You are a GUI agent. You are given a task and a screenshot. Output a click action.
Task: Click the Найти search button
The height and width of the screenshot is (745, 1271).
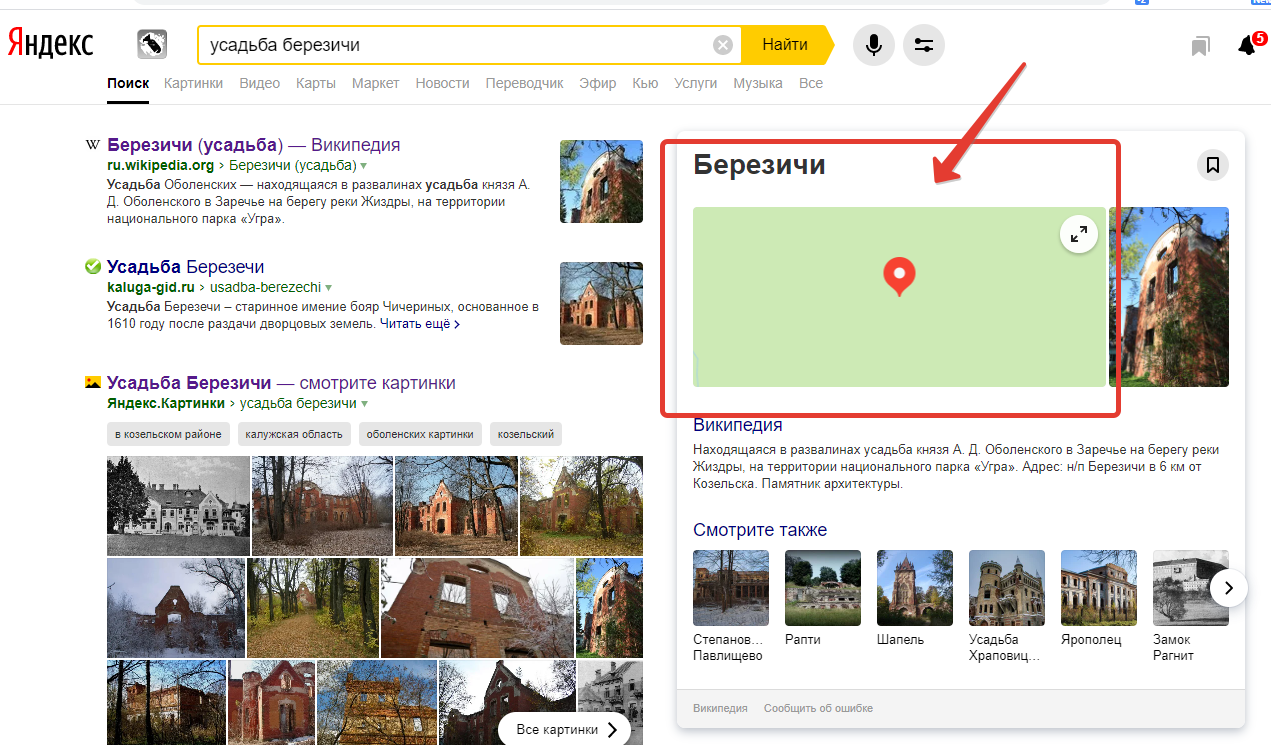pyautogui.click(x=786, y=45)
